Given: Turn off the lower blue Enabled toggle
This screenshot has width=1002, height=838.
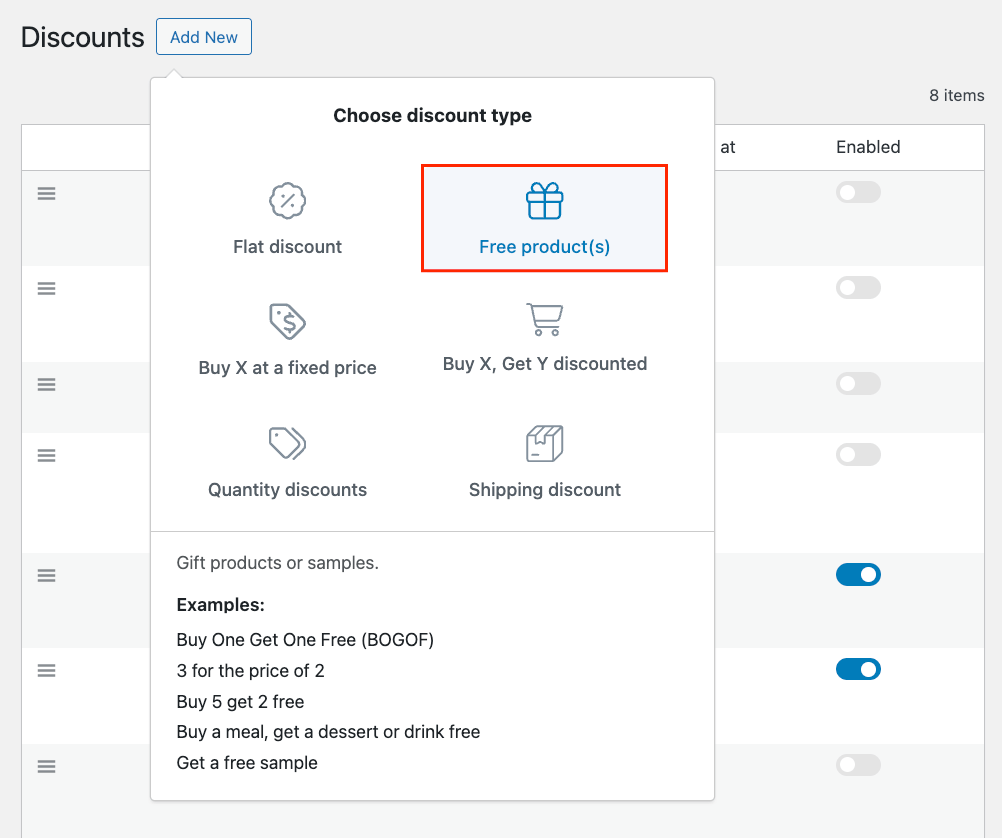Looking at the screenshot, I should [x=858, y=669].
